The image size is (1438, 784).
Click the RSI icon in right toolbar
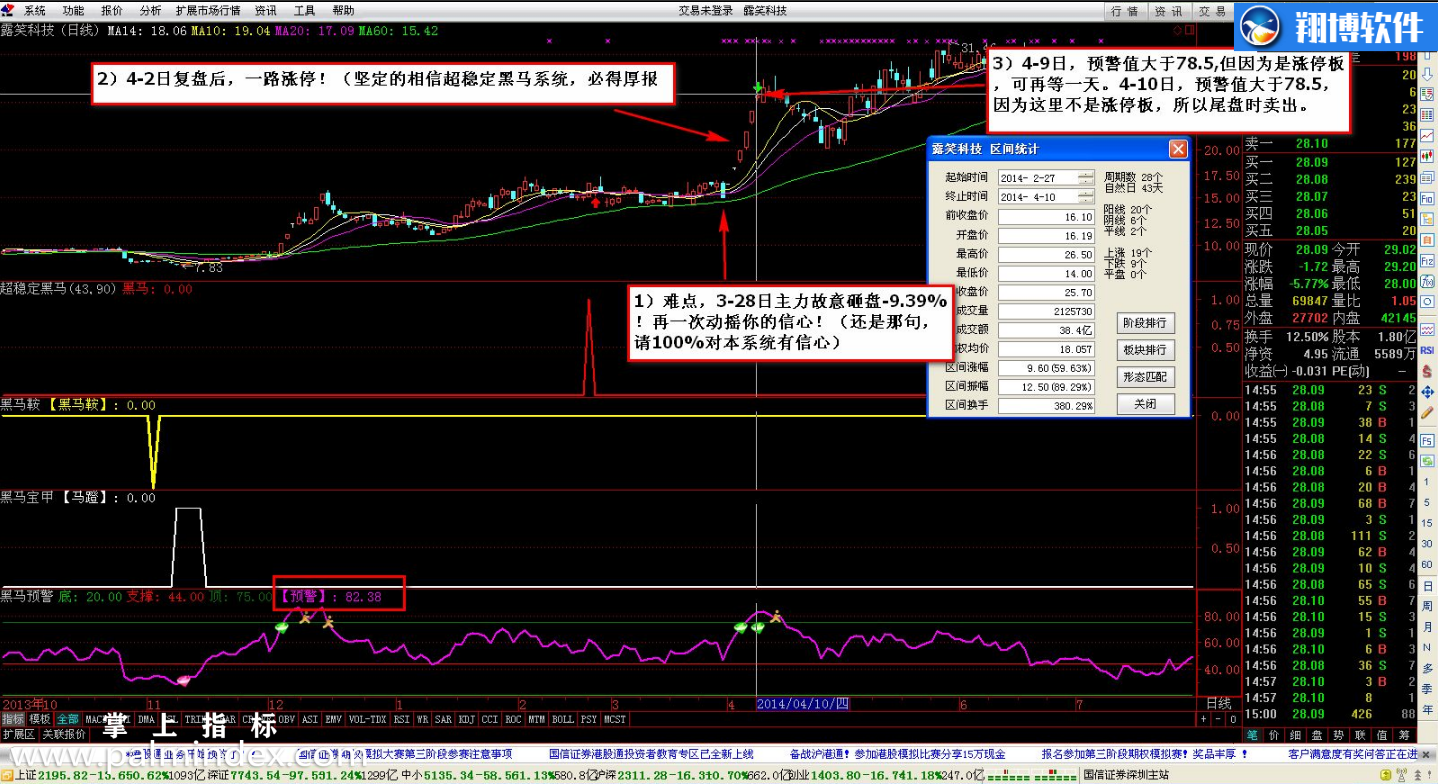[x=1428, y=350]
